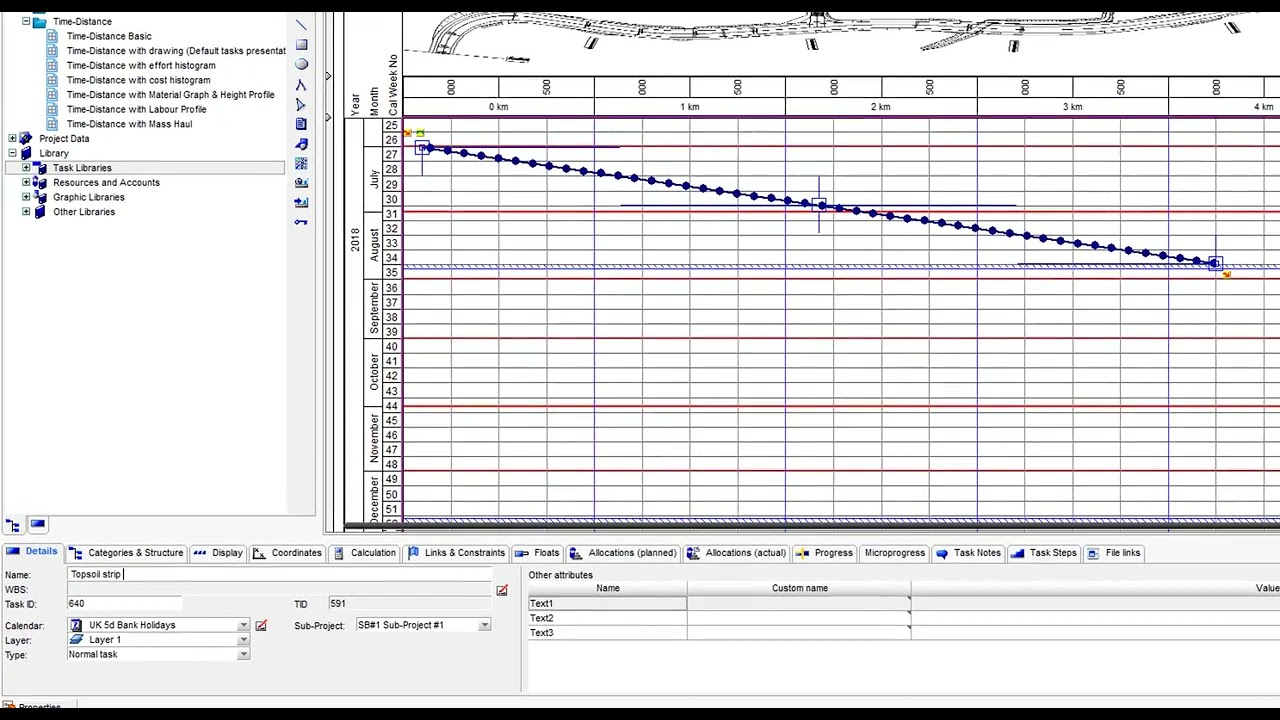Select Resources and Accounts tree item
1280x720 pixels.
pos(106,183)
